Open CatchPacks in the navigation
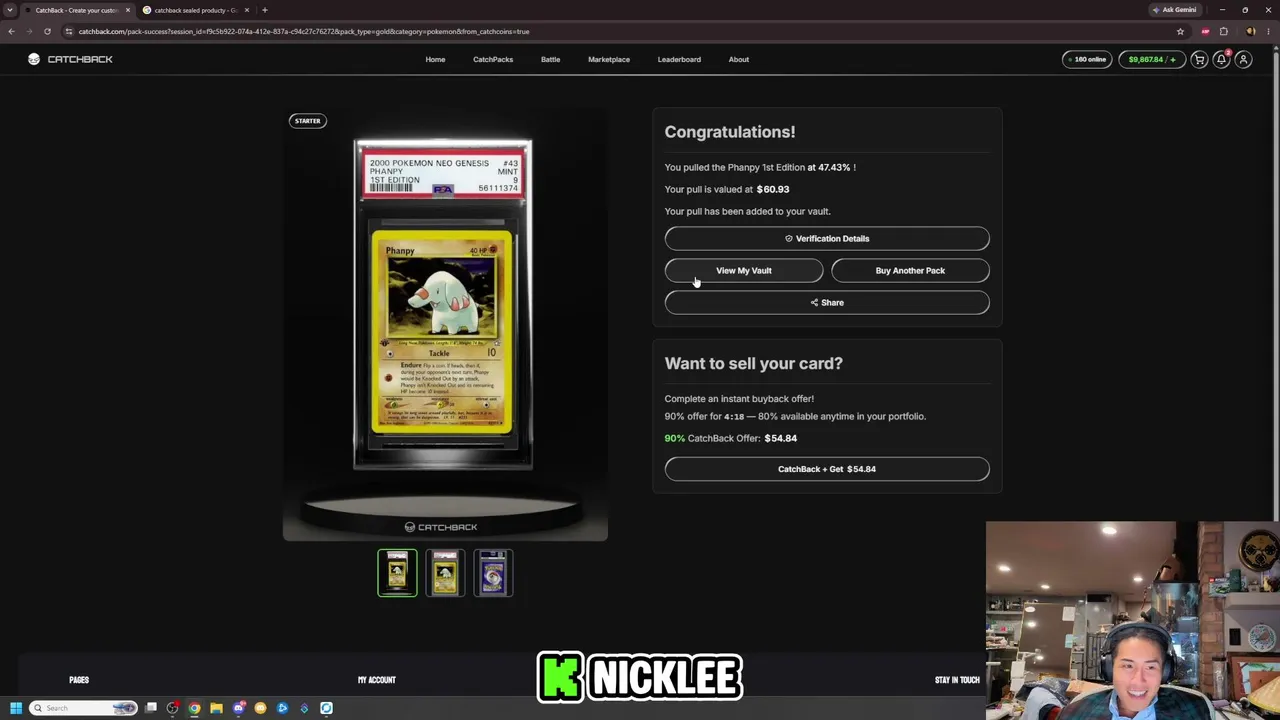 [x=493, y=59]
